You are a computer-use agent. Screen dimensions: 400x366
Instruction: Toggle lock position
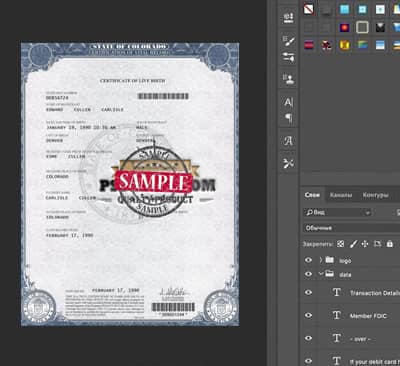tap(365, 244)
